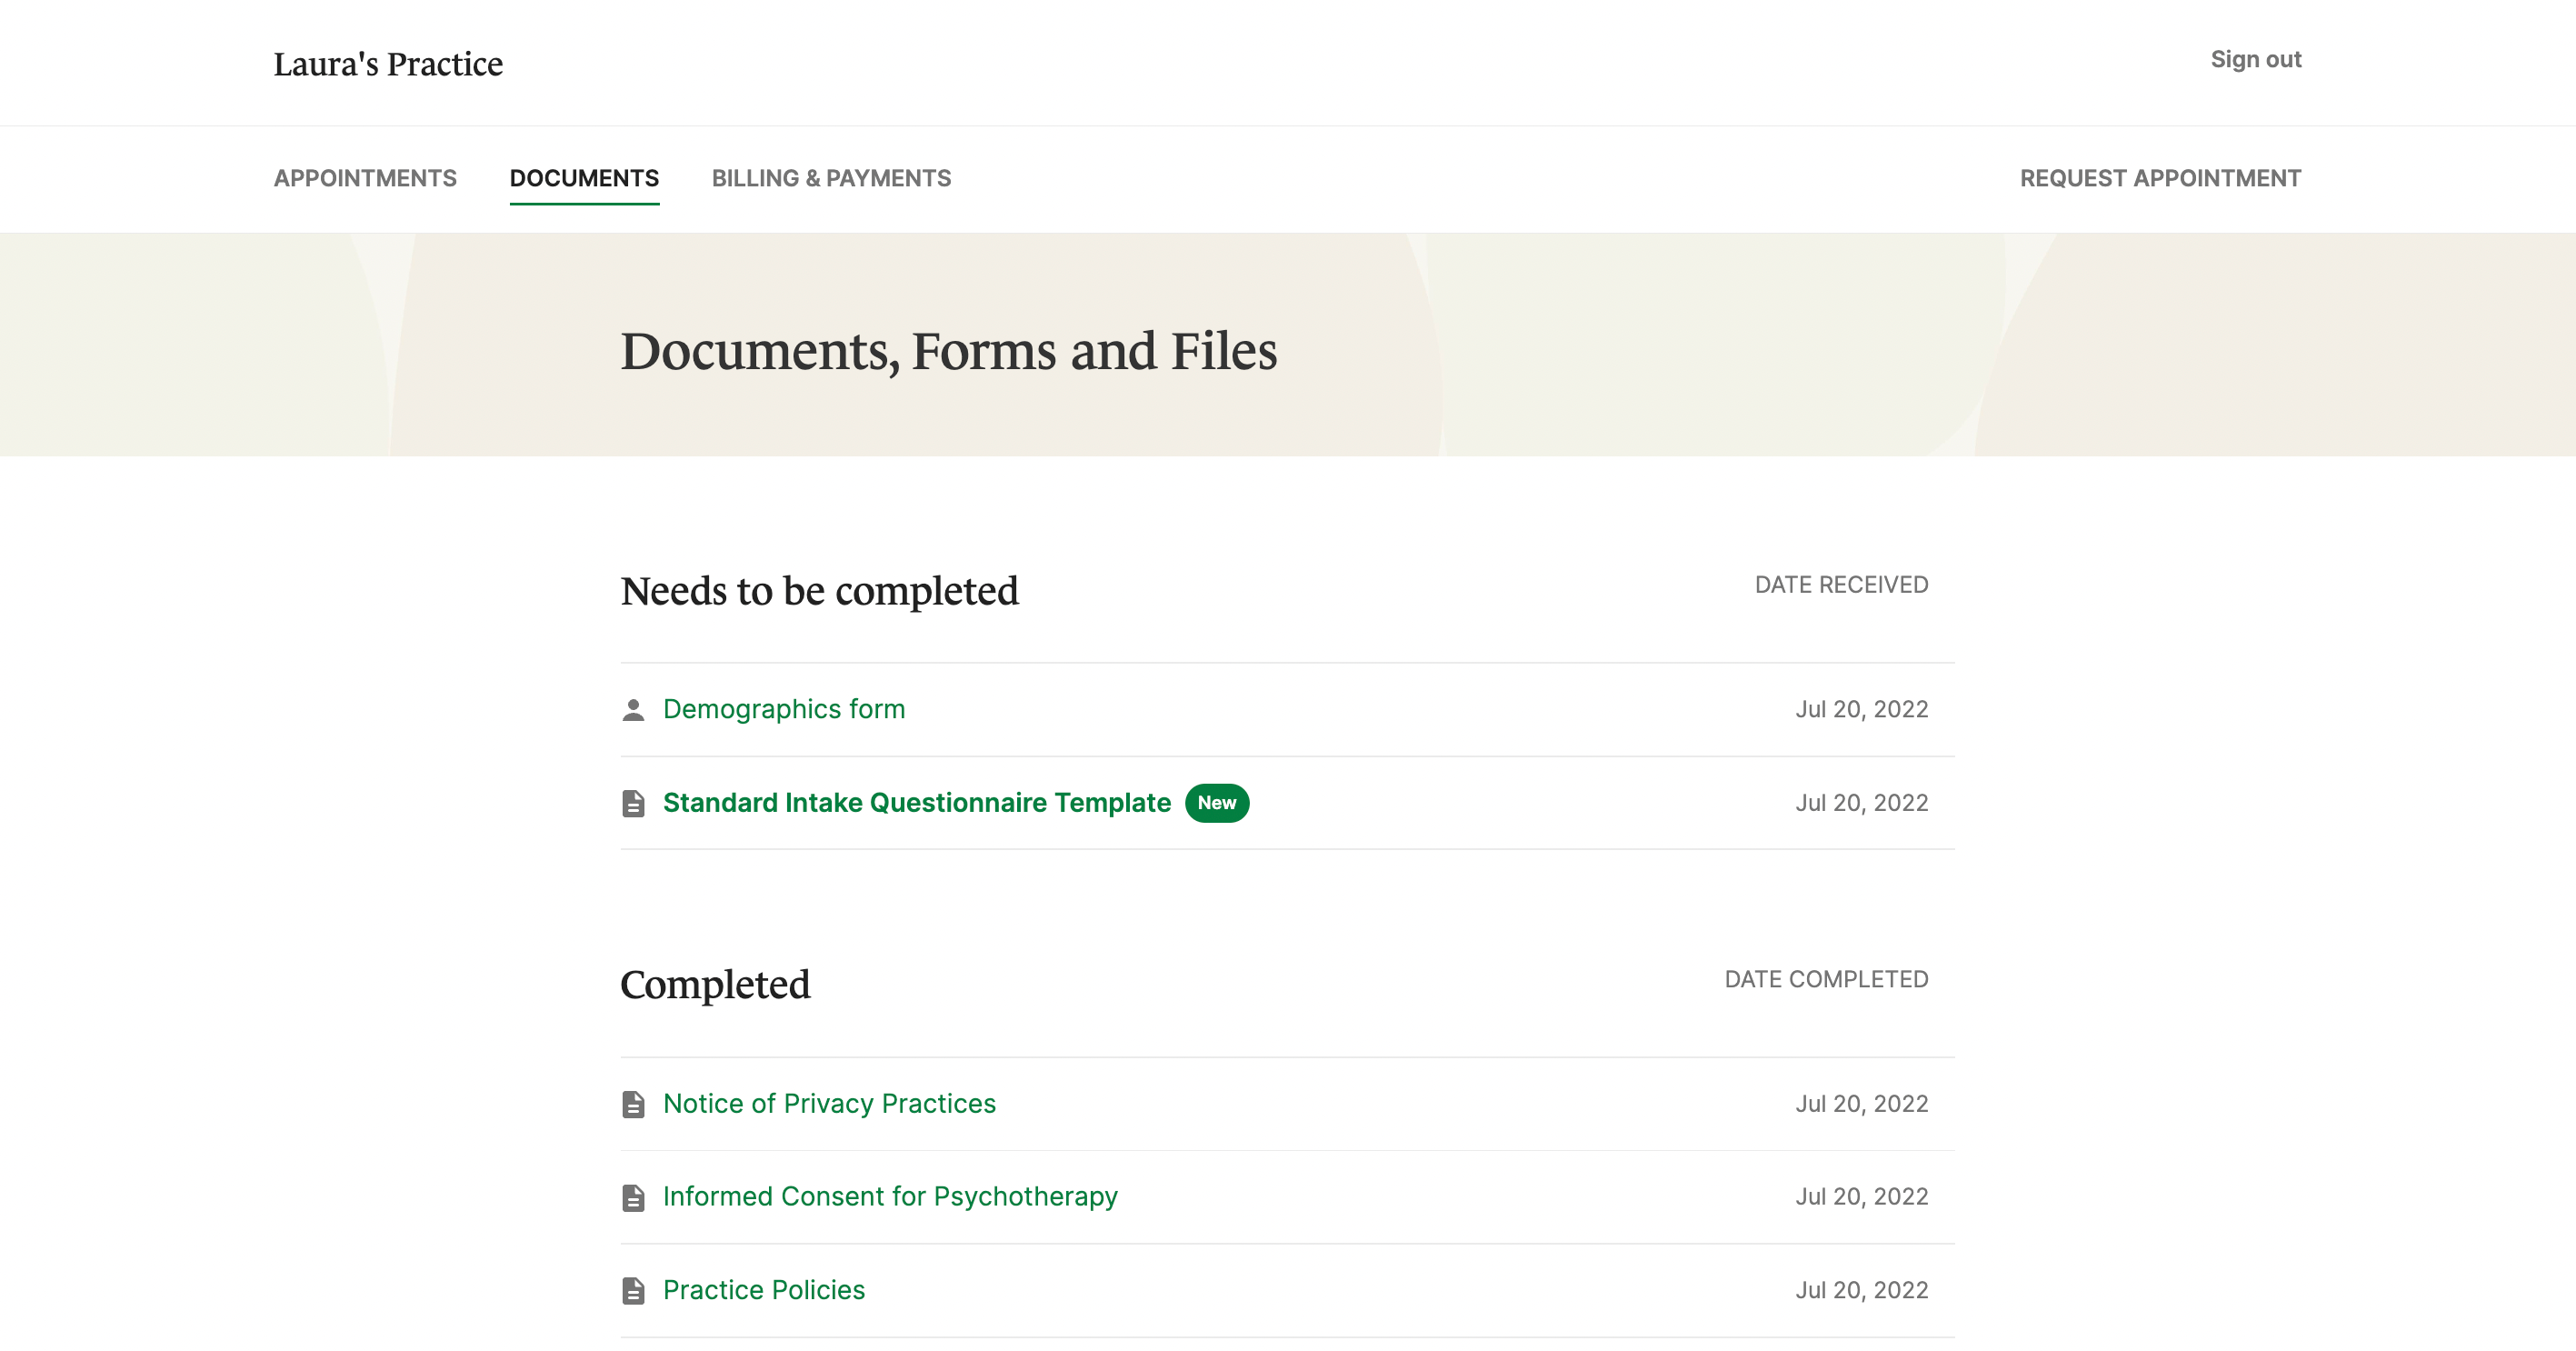Open the Practice Policies document
This screenshot has height=1351, width=2576.
point(763,1290)
